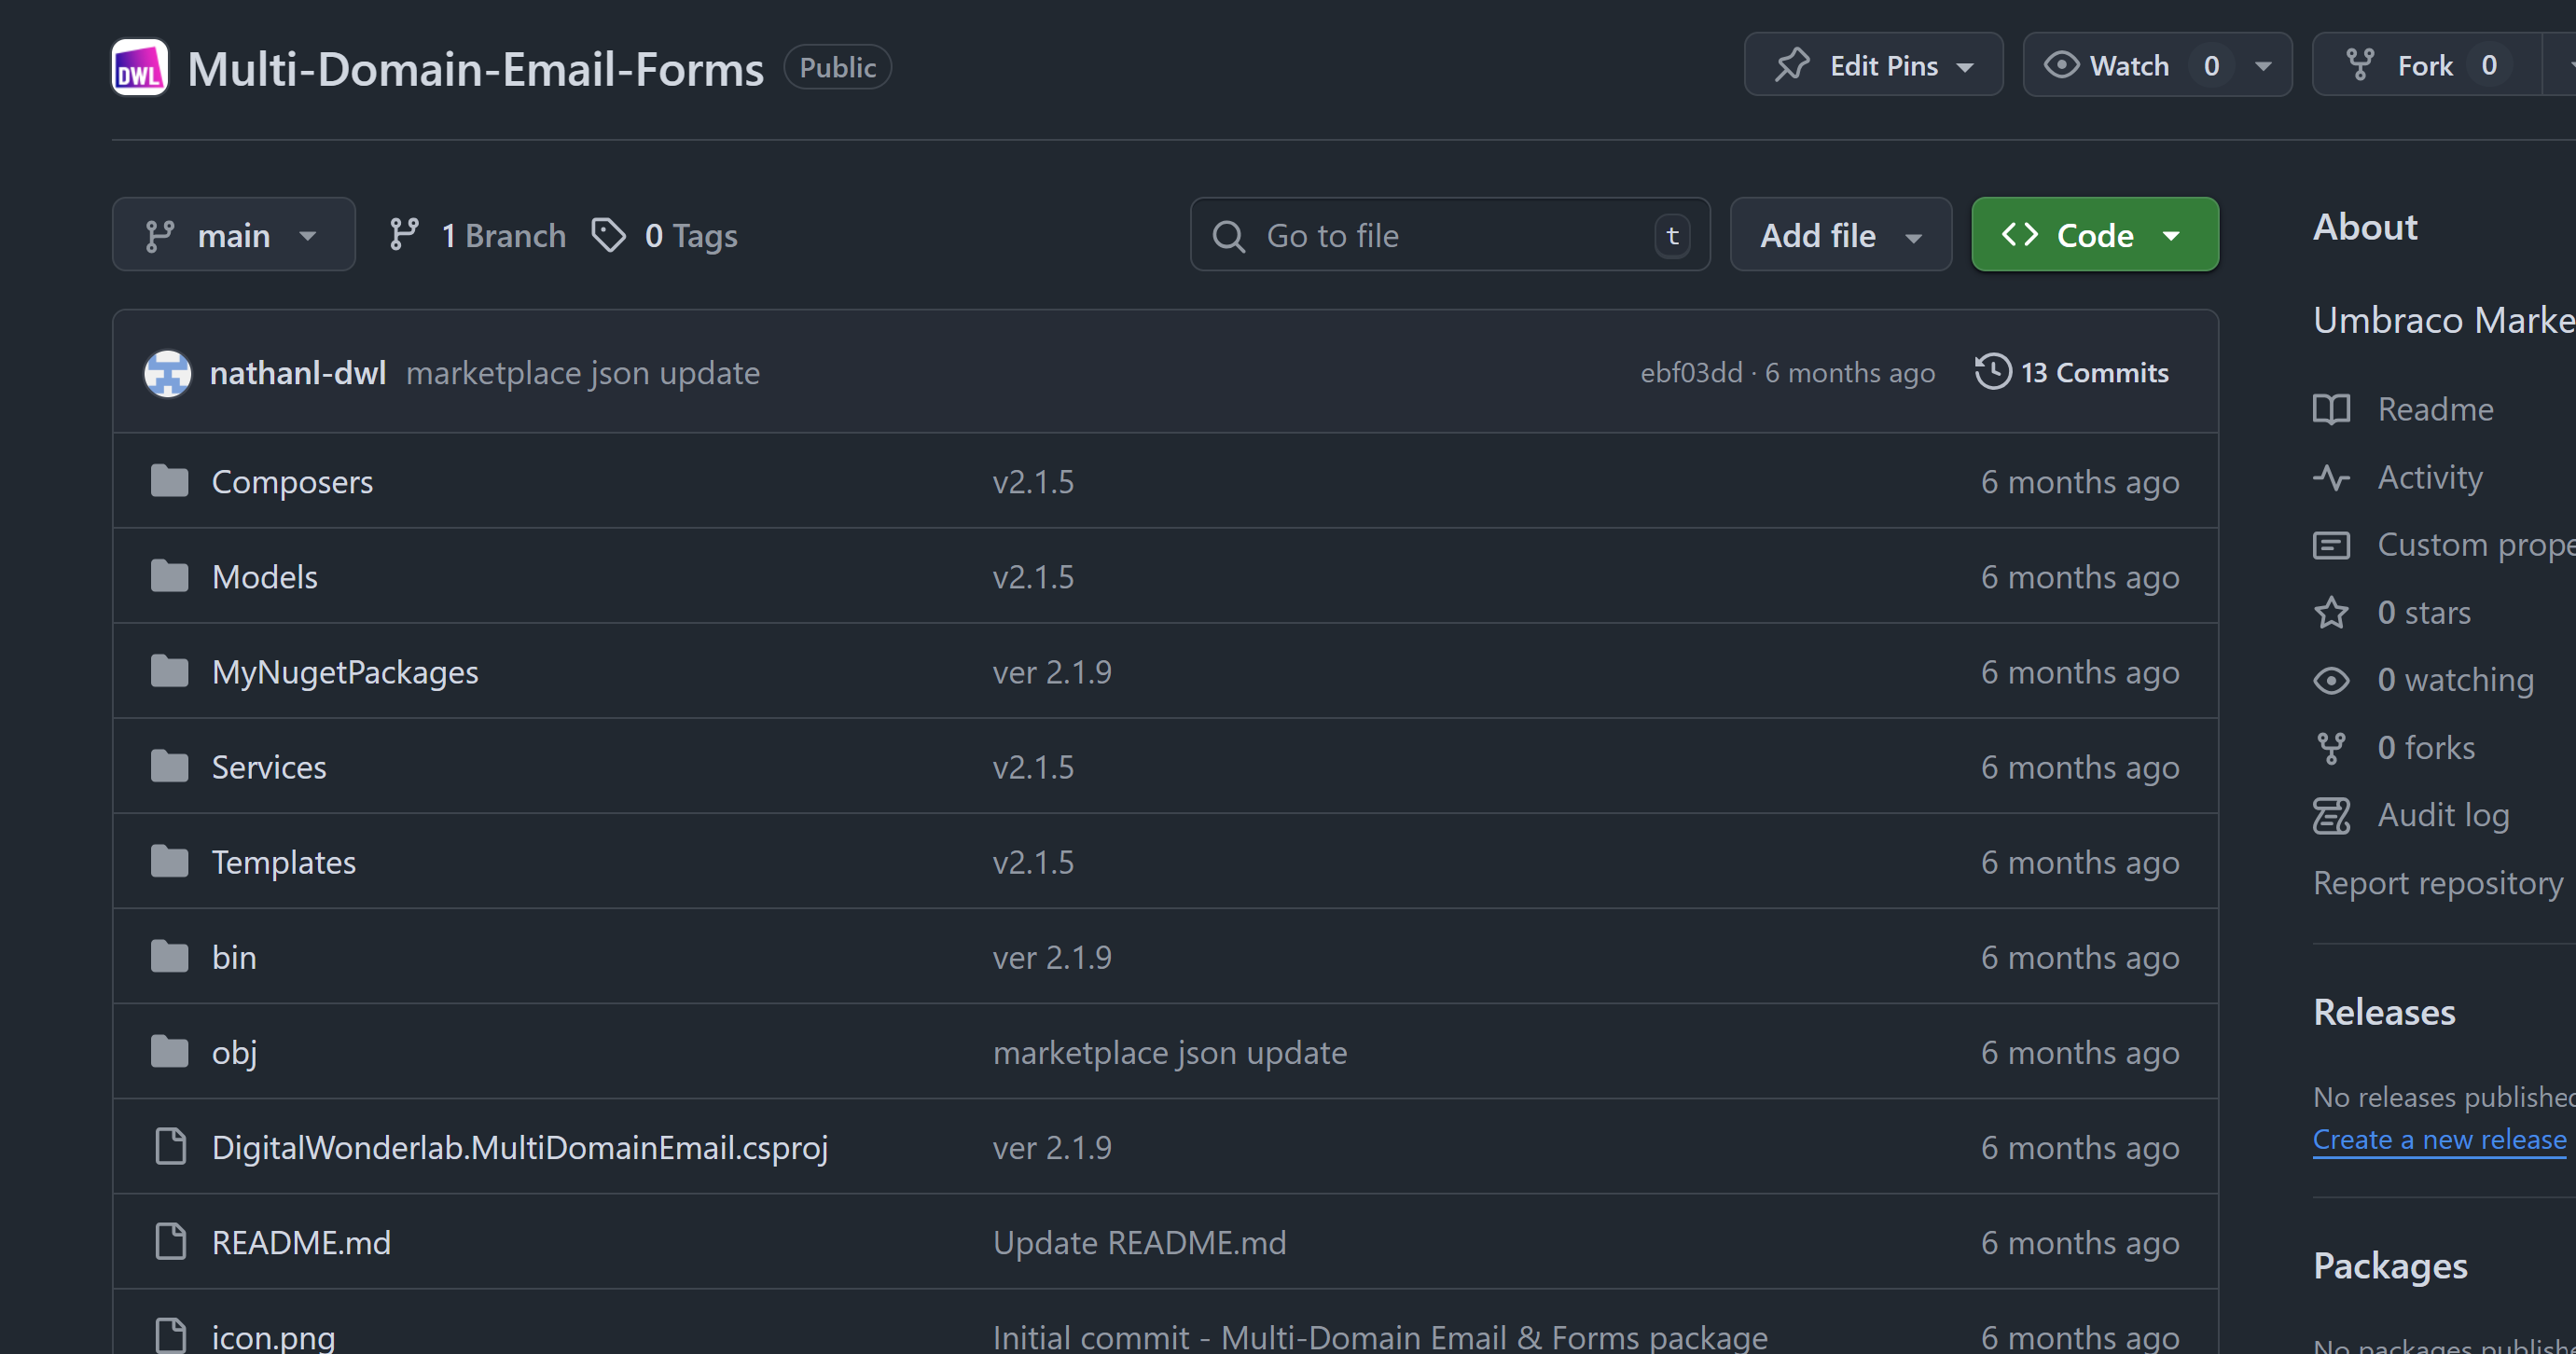Click the commit history clock icon

(1992, 372)
